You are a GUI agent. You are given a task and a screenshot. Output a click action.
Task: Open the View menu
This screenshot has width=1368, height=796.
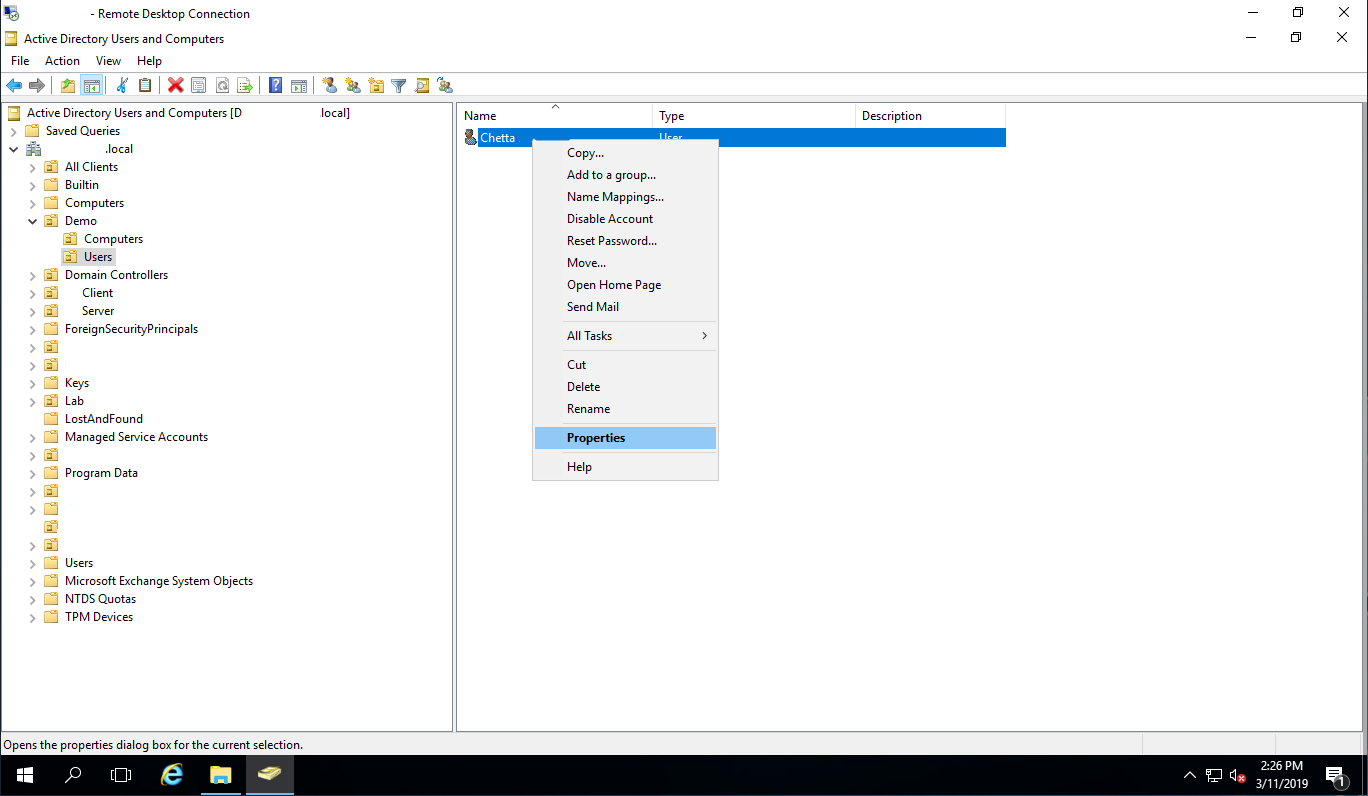click(x=108, y=61)
